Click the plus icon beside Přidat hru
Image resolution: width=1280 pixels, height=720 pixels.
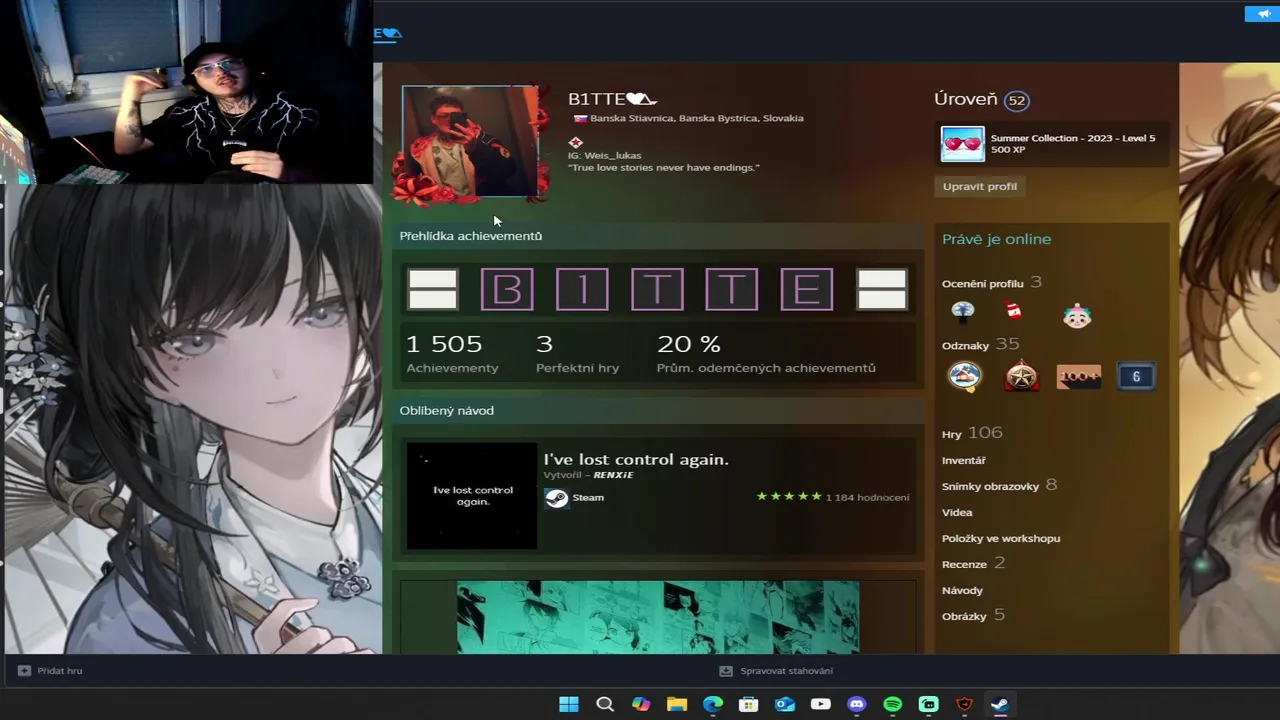[24, 671]
